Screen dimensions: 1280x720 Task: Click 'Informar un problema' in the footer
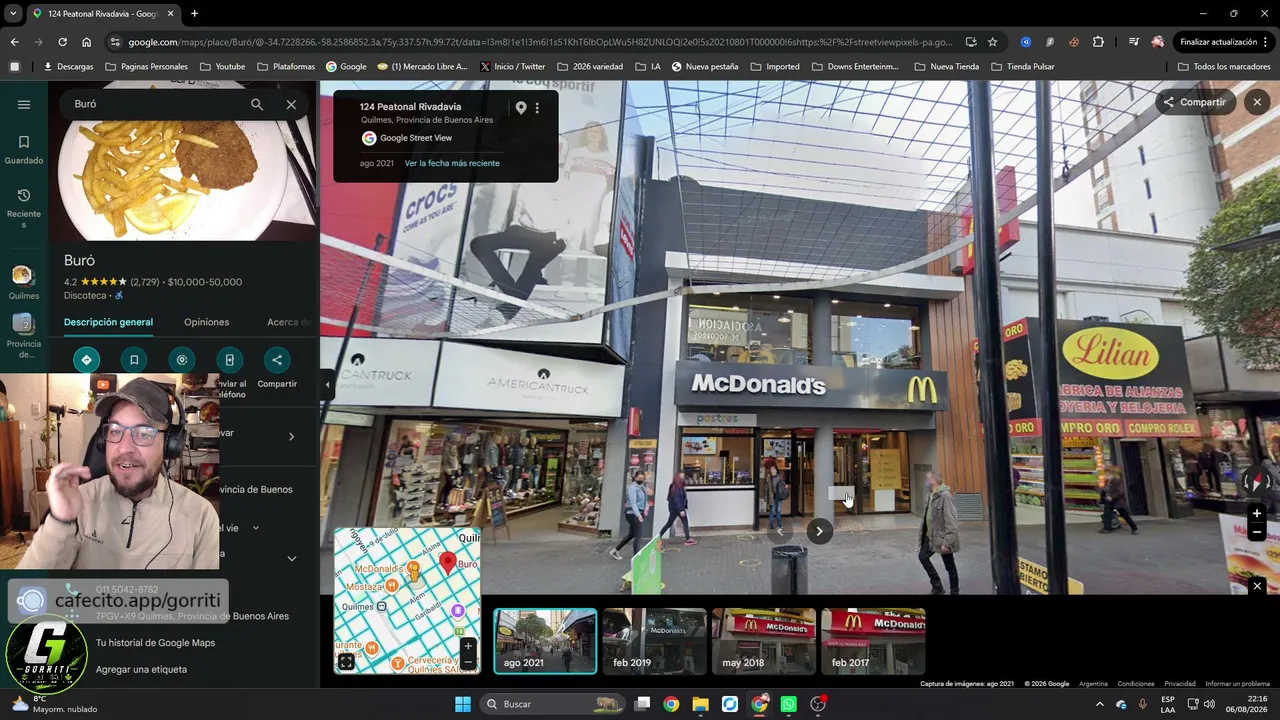(1237, 684)
